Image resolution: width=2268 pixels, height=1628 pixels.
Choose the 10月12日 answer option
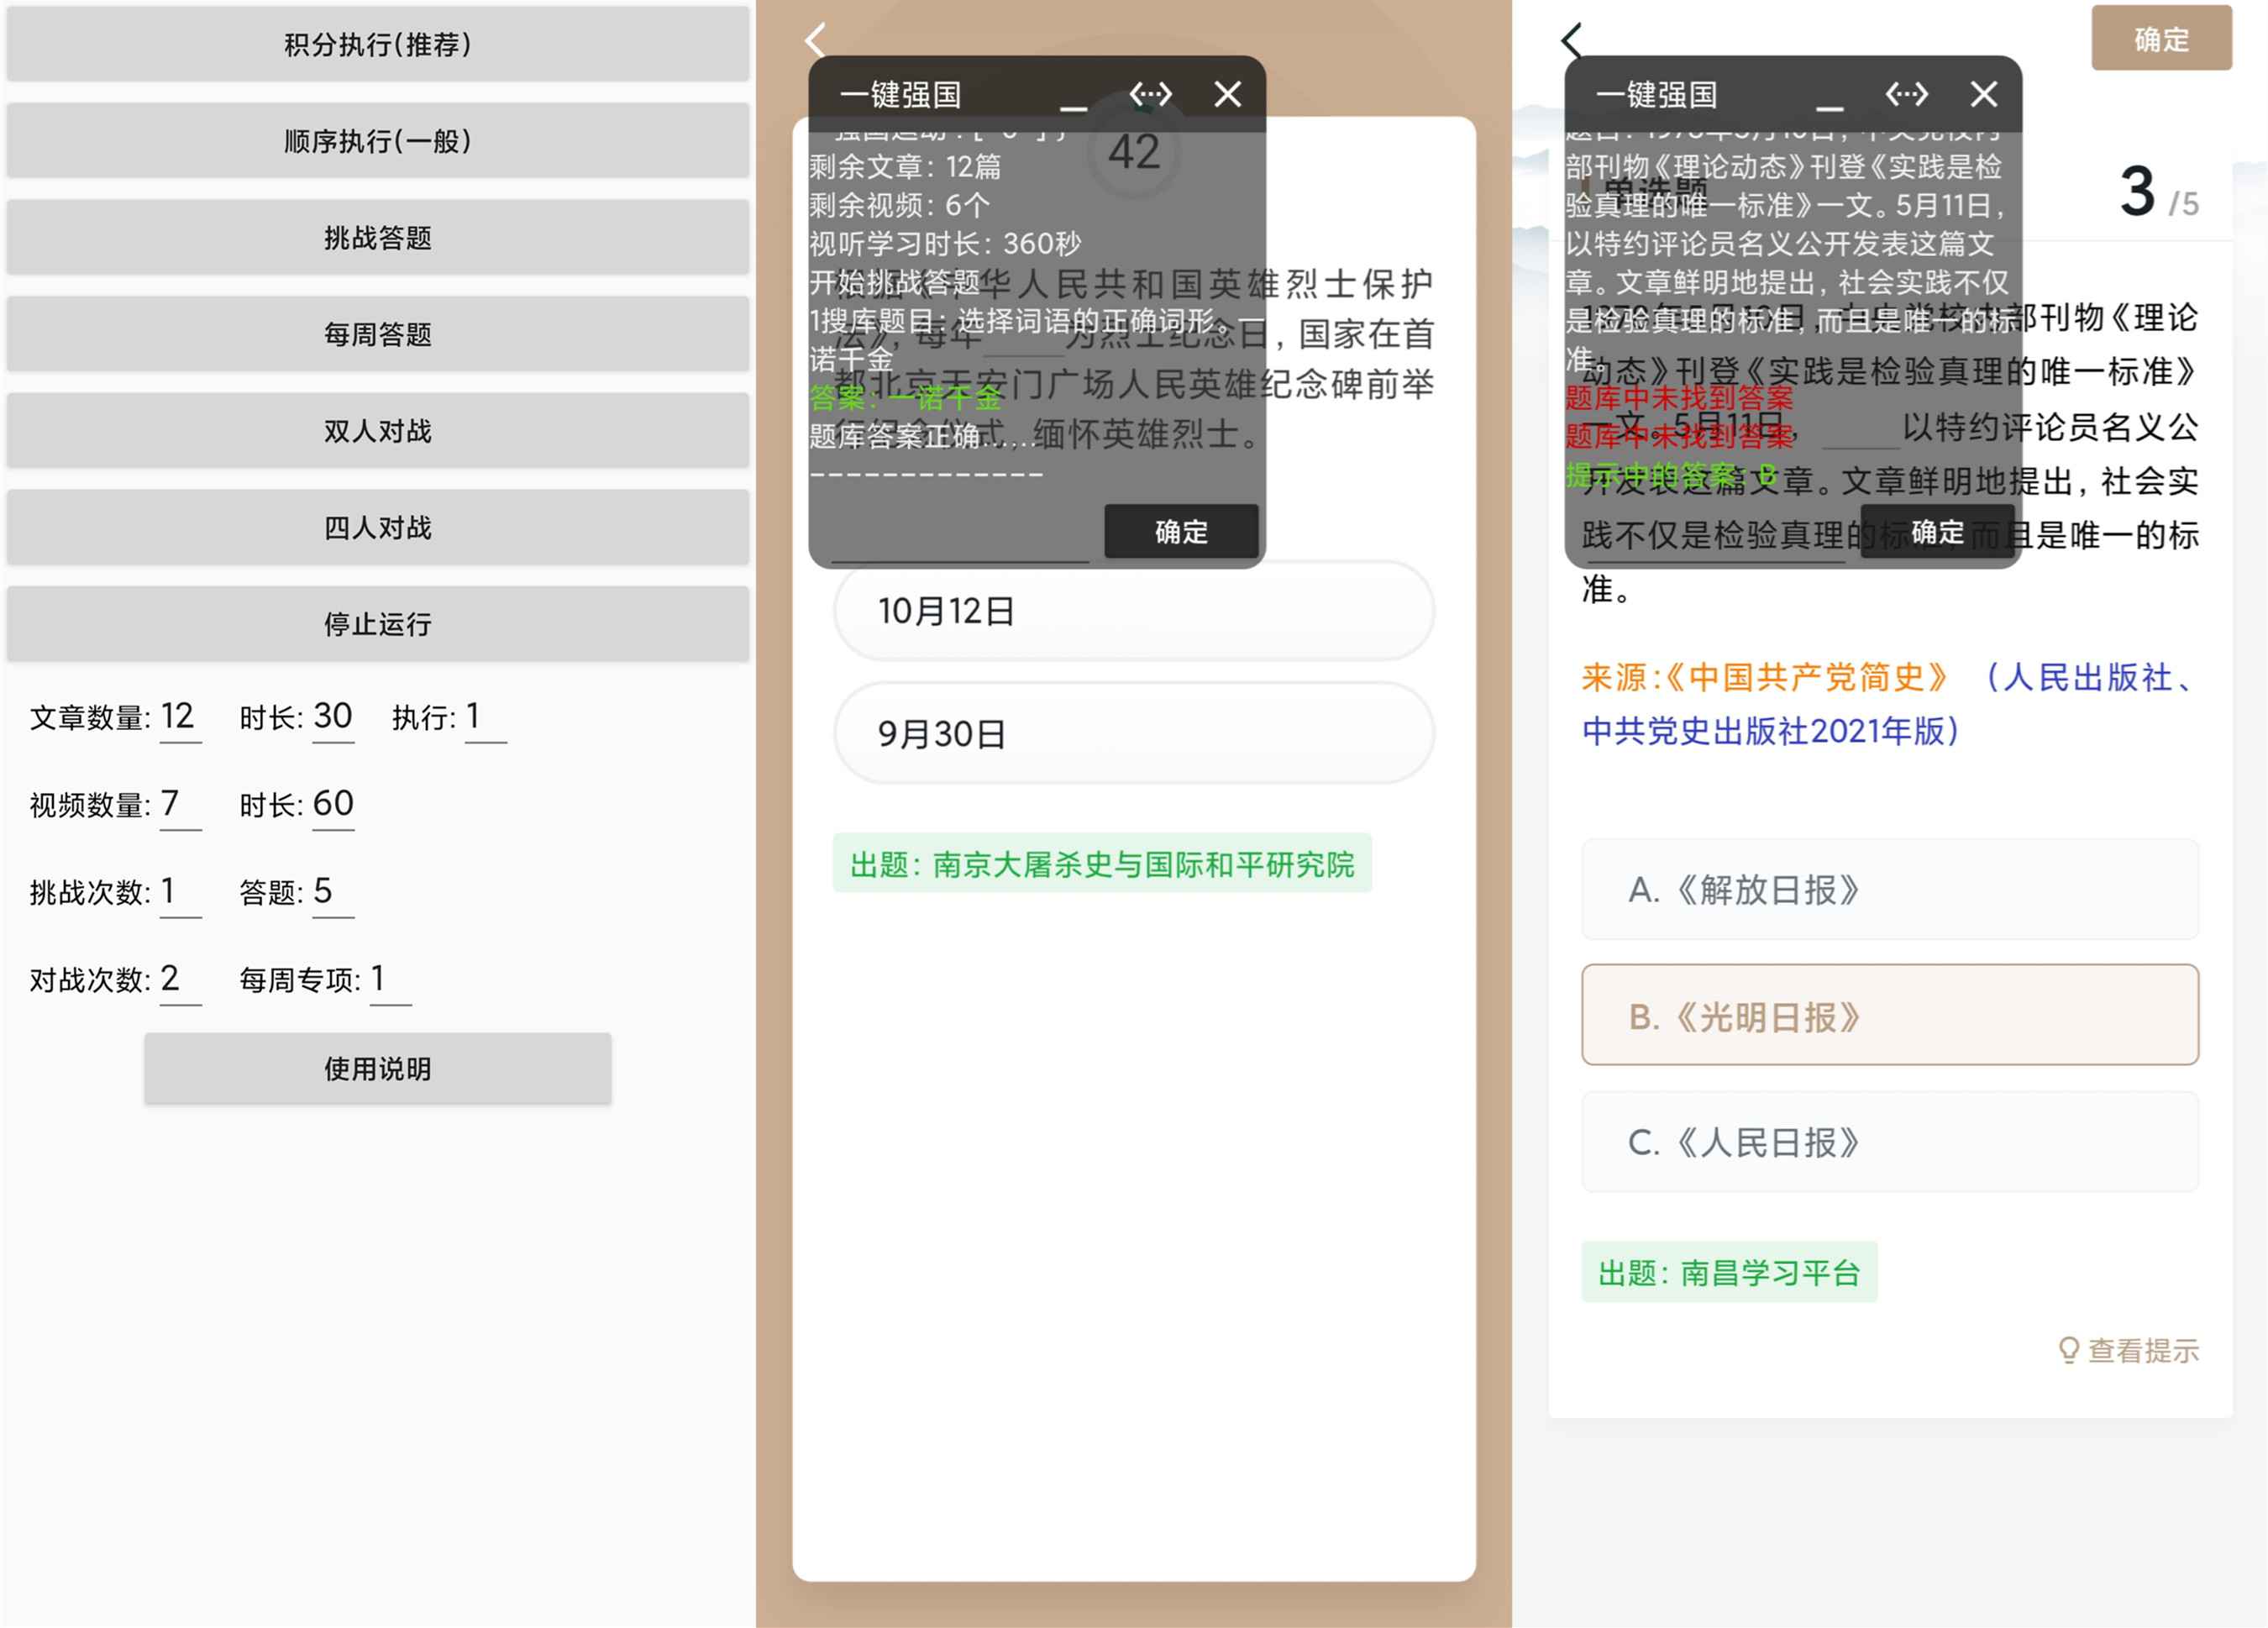pos(1133,611)
